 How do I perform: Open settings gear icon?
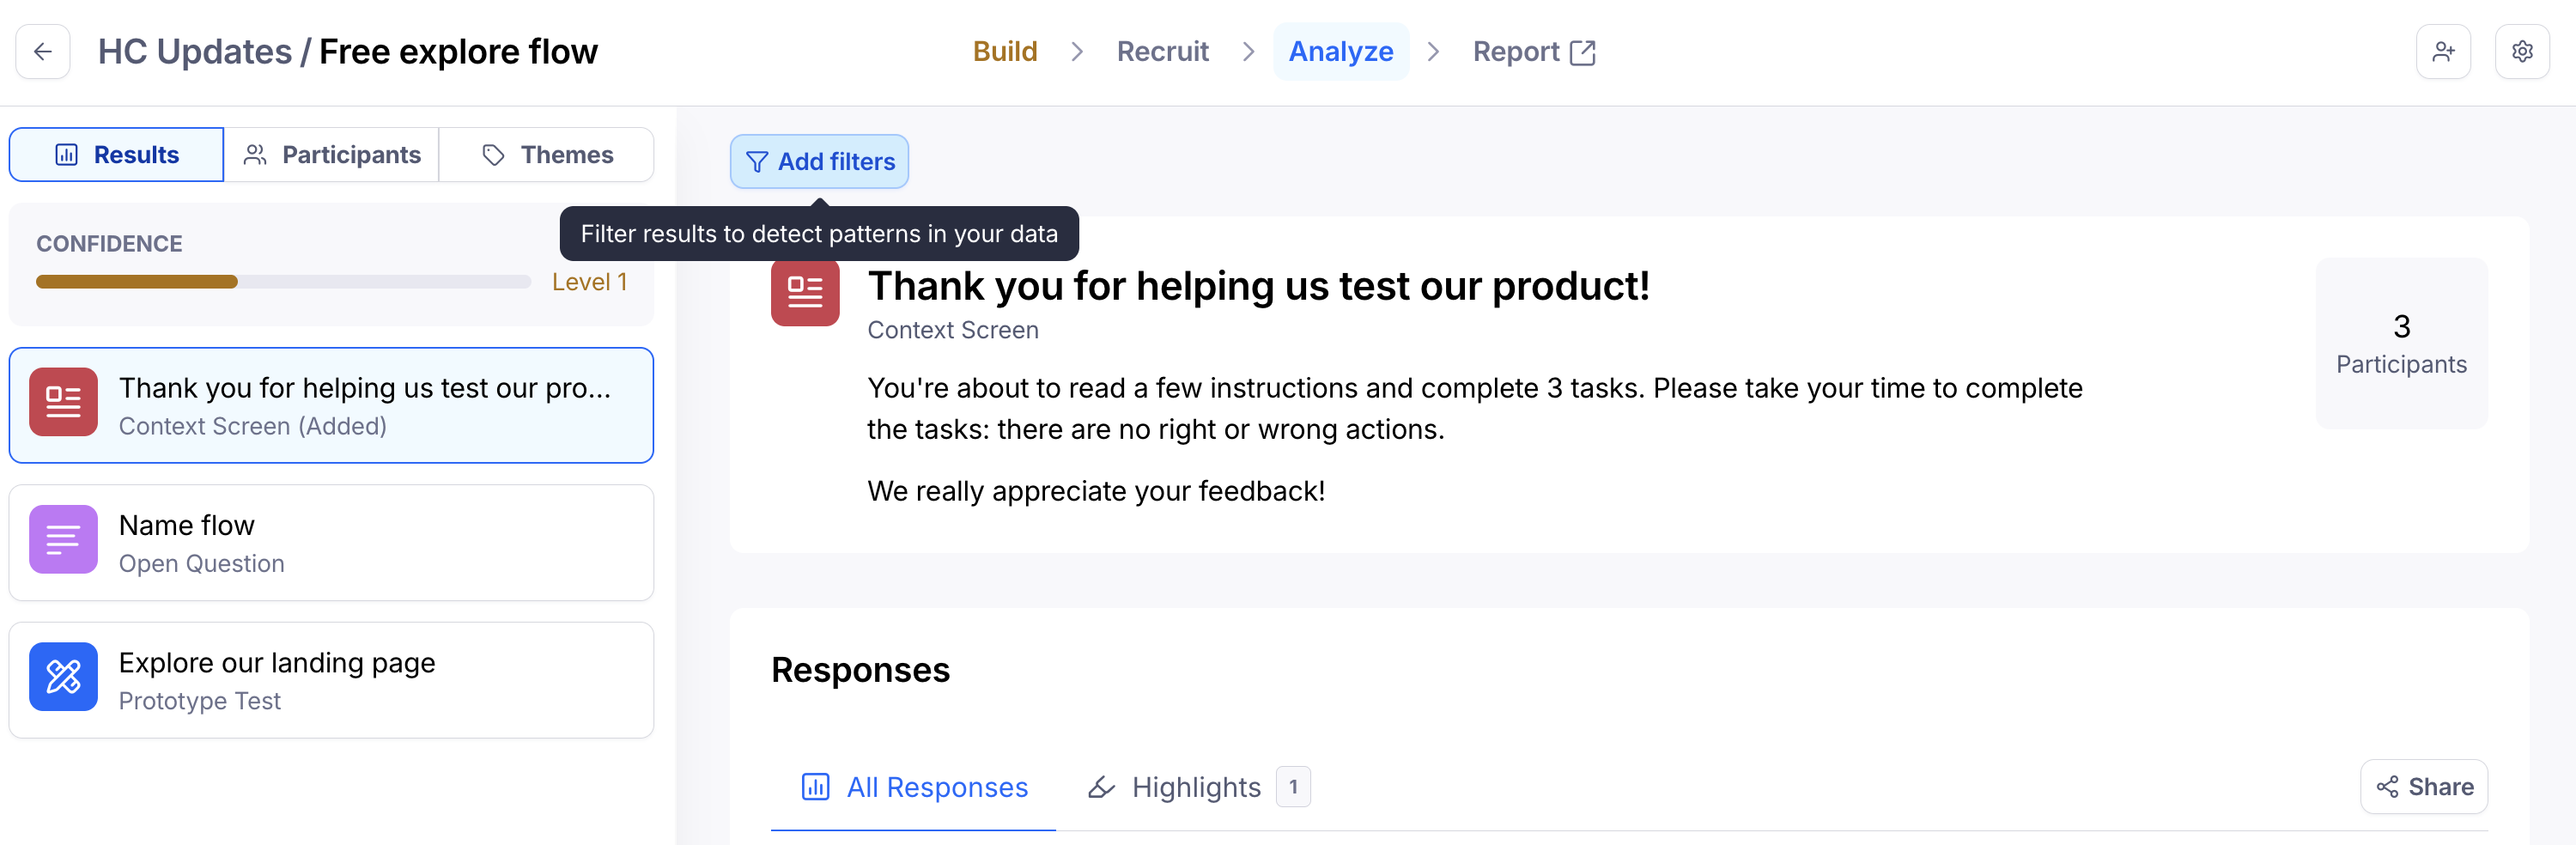point(2522,51)
